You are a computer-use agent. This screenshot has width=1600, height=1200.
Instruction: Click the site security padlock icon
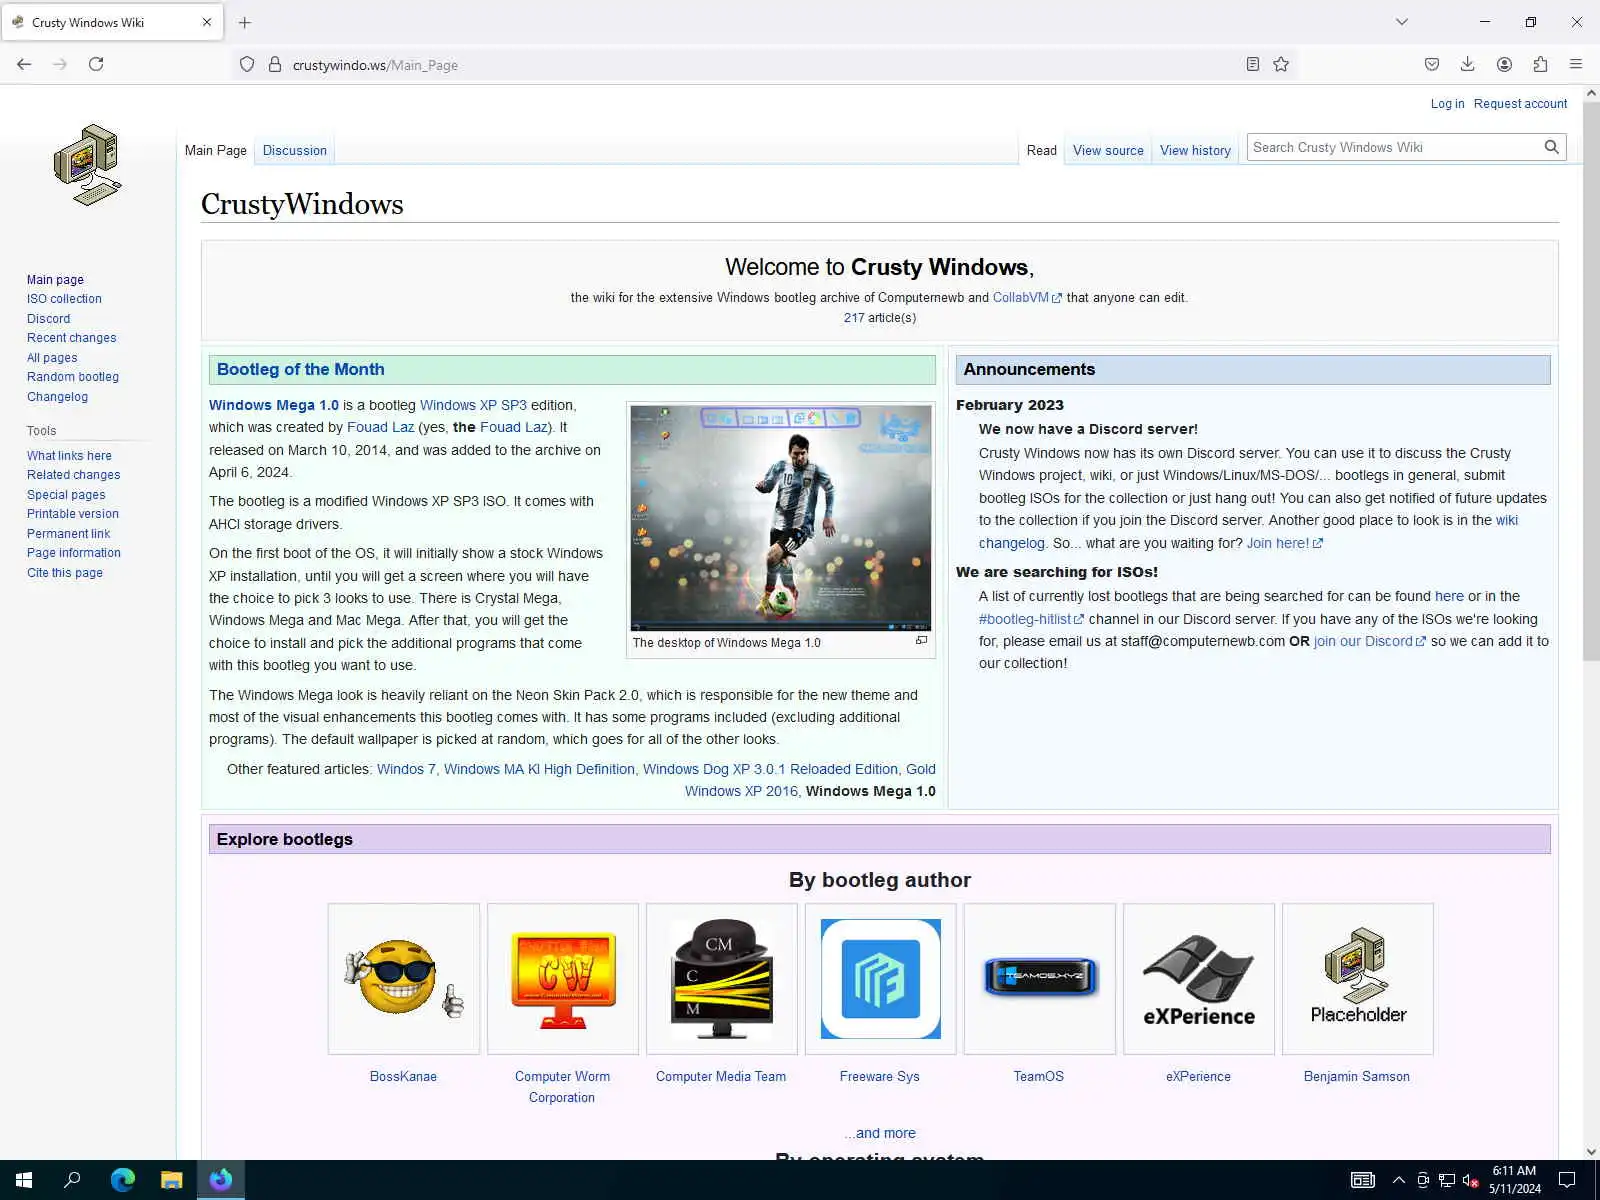275,64
